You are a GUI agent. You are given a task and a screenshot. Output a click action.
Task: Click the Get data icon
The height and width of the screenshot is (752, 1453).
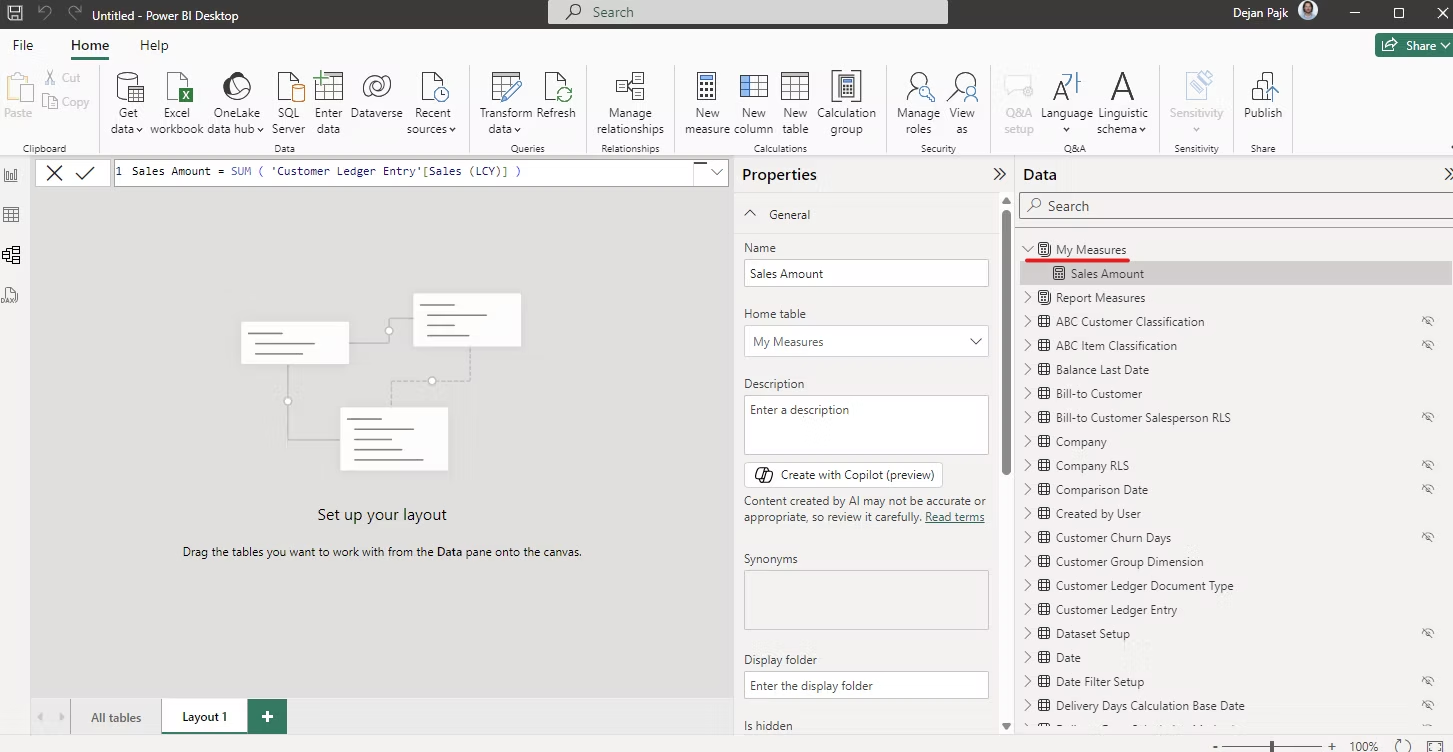[129, 88]
